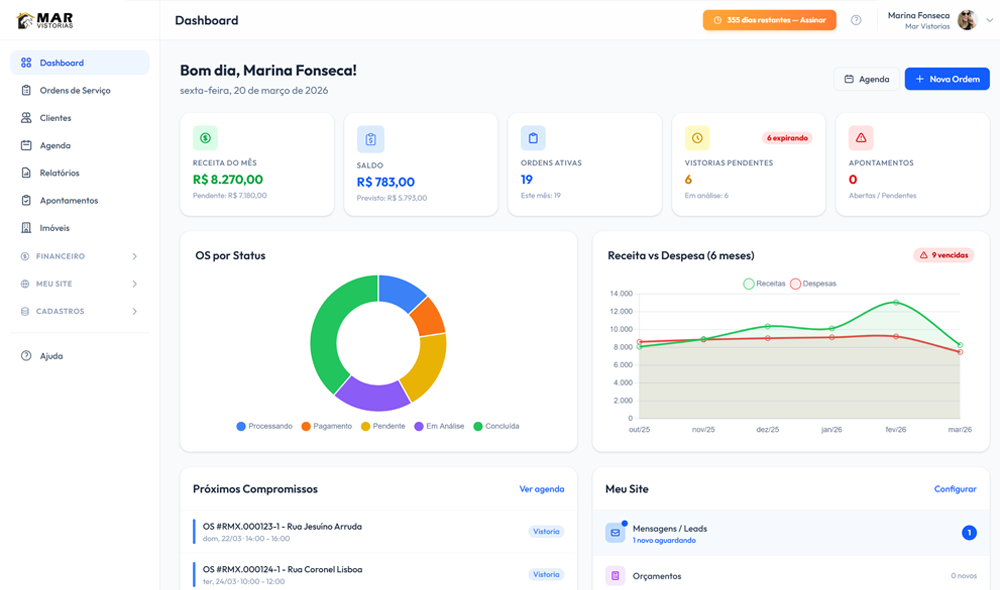Click the yellow Vistorias Pendentes clock icon
This screenshot has height=590, width=1000.
[697, 138]
